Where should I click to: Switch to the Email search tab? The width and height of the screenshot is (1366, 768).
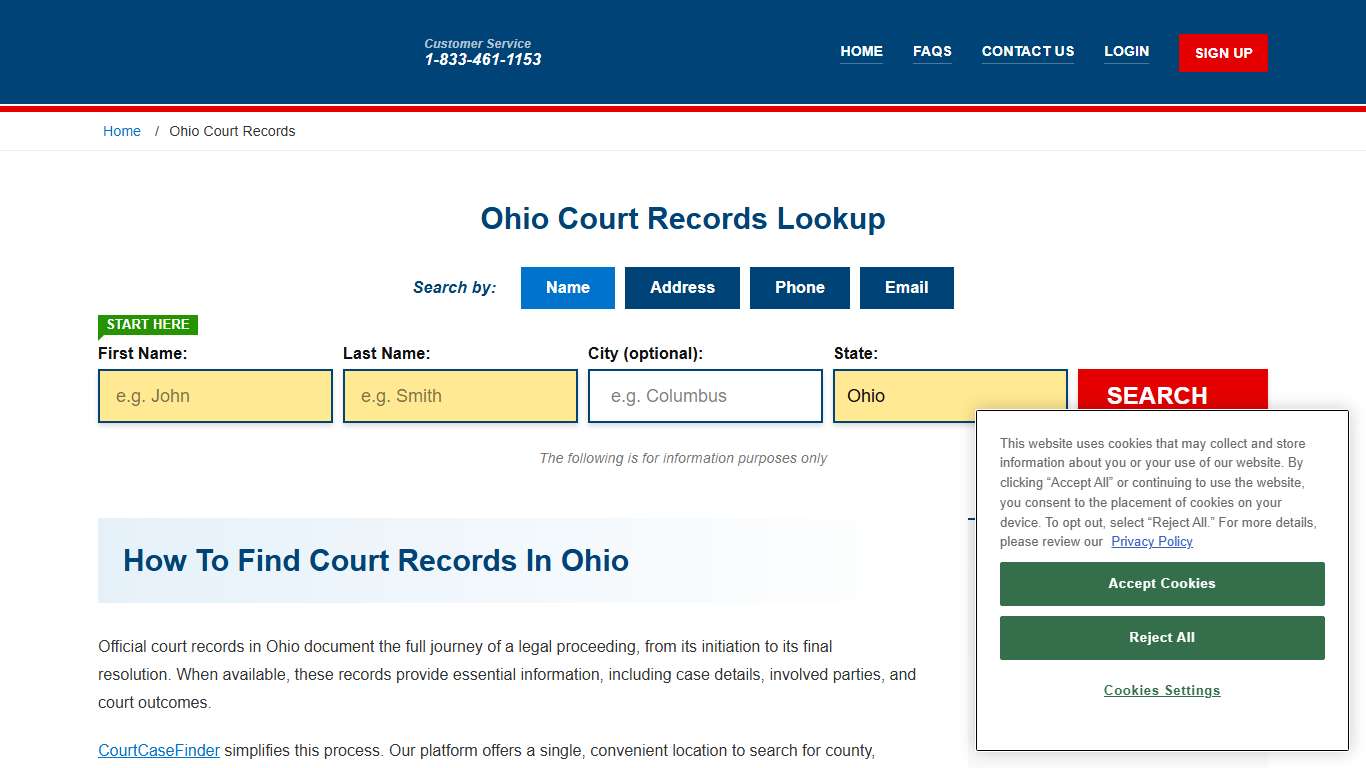point(906,287)
